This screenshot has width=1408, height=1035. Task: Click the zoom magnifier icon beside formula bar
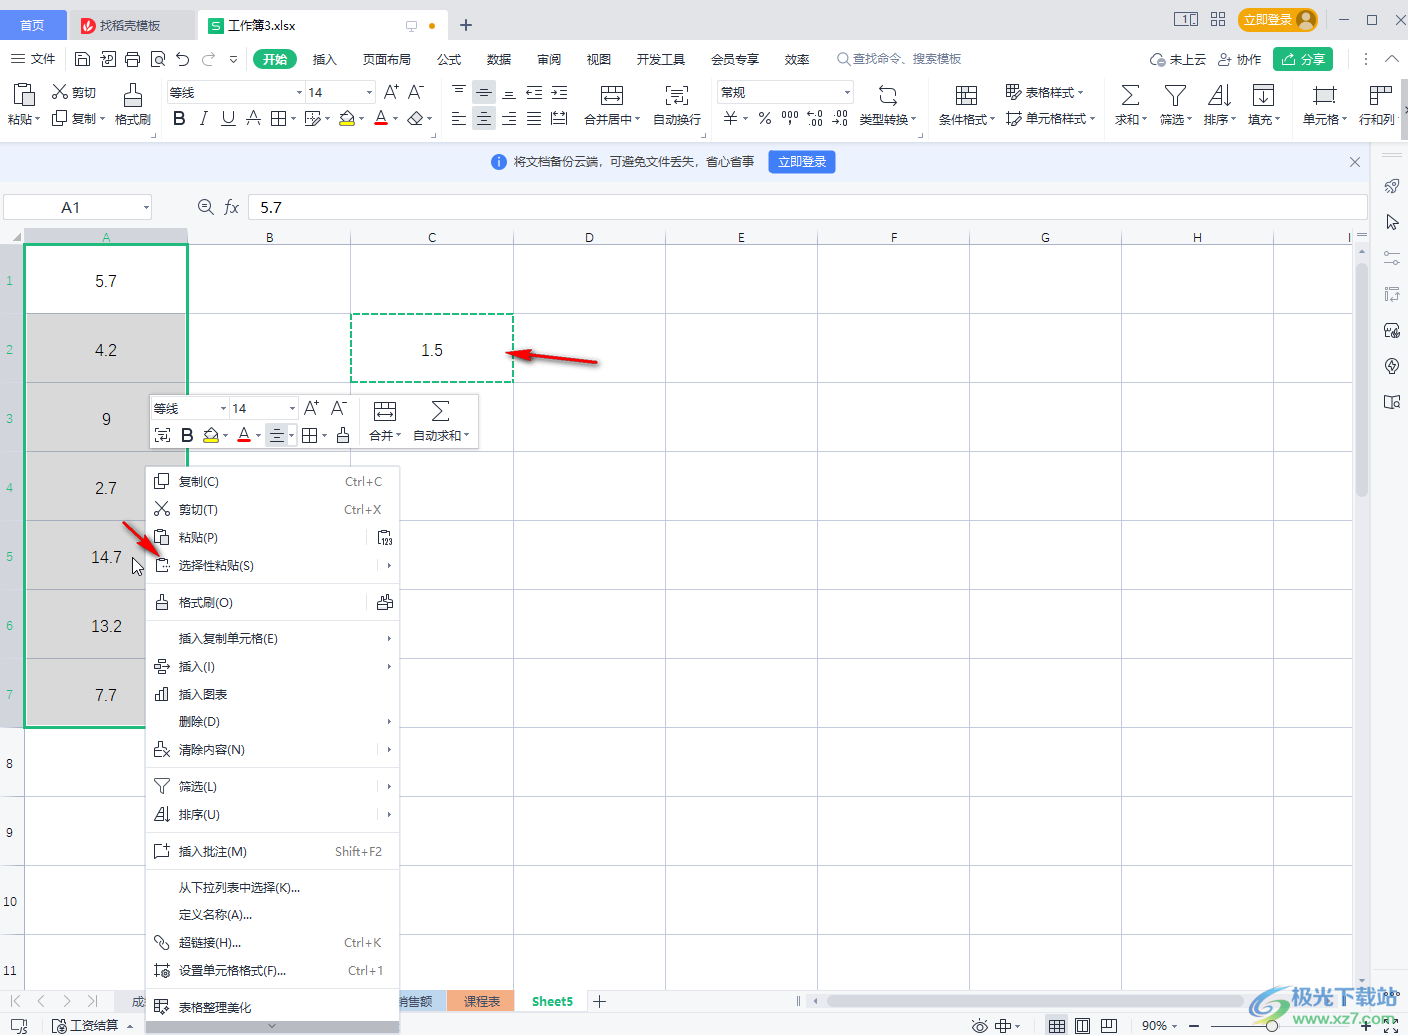(x=205, y=207)
